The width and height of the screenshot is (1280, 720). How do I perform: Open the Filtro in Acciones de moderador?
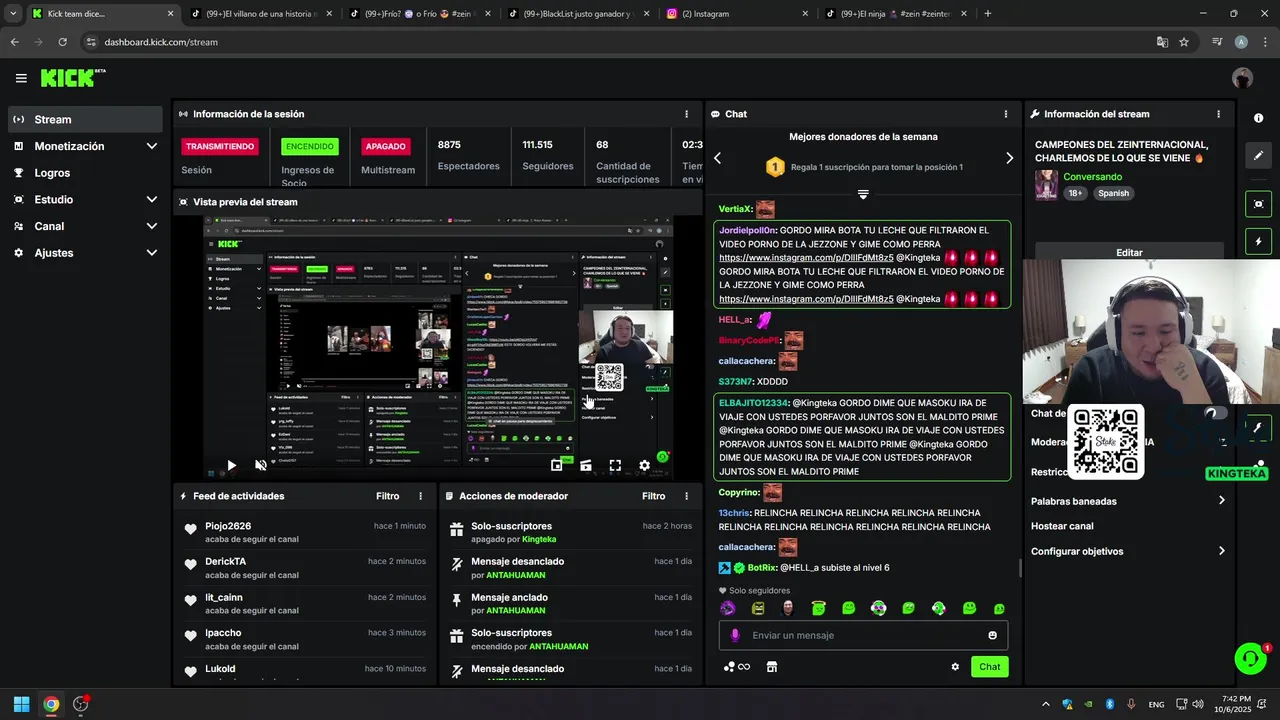click(653, 496)
